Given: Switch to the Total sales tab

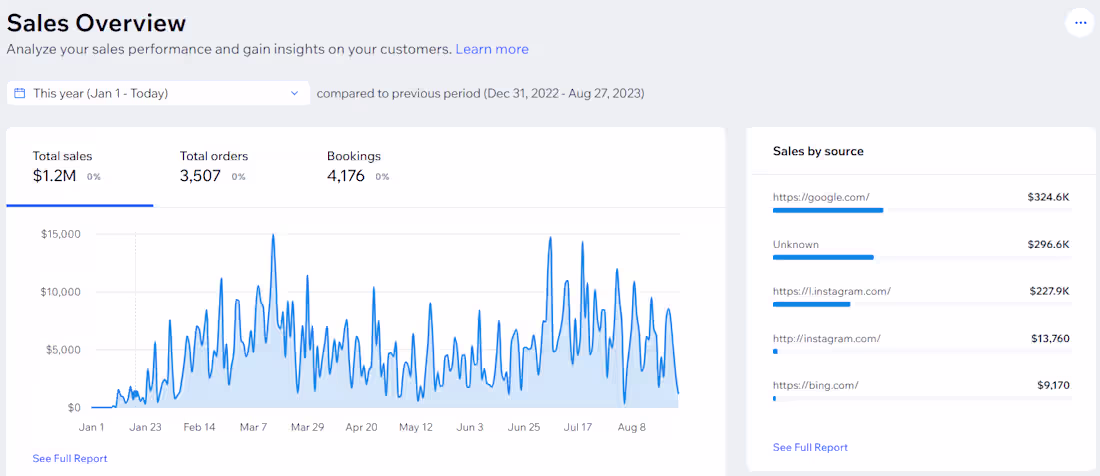Looking at the screenshot, I should [80, 168].
